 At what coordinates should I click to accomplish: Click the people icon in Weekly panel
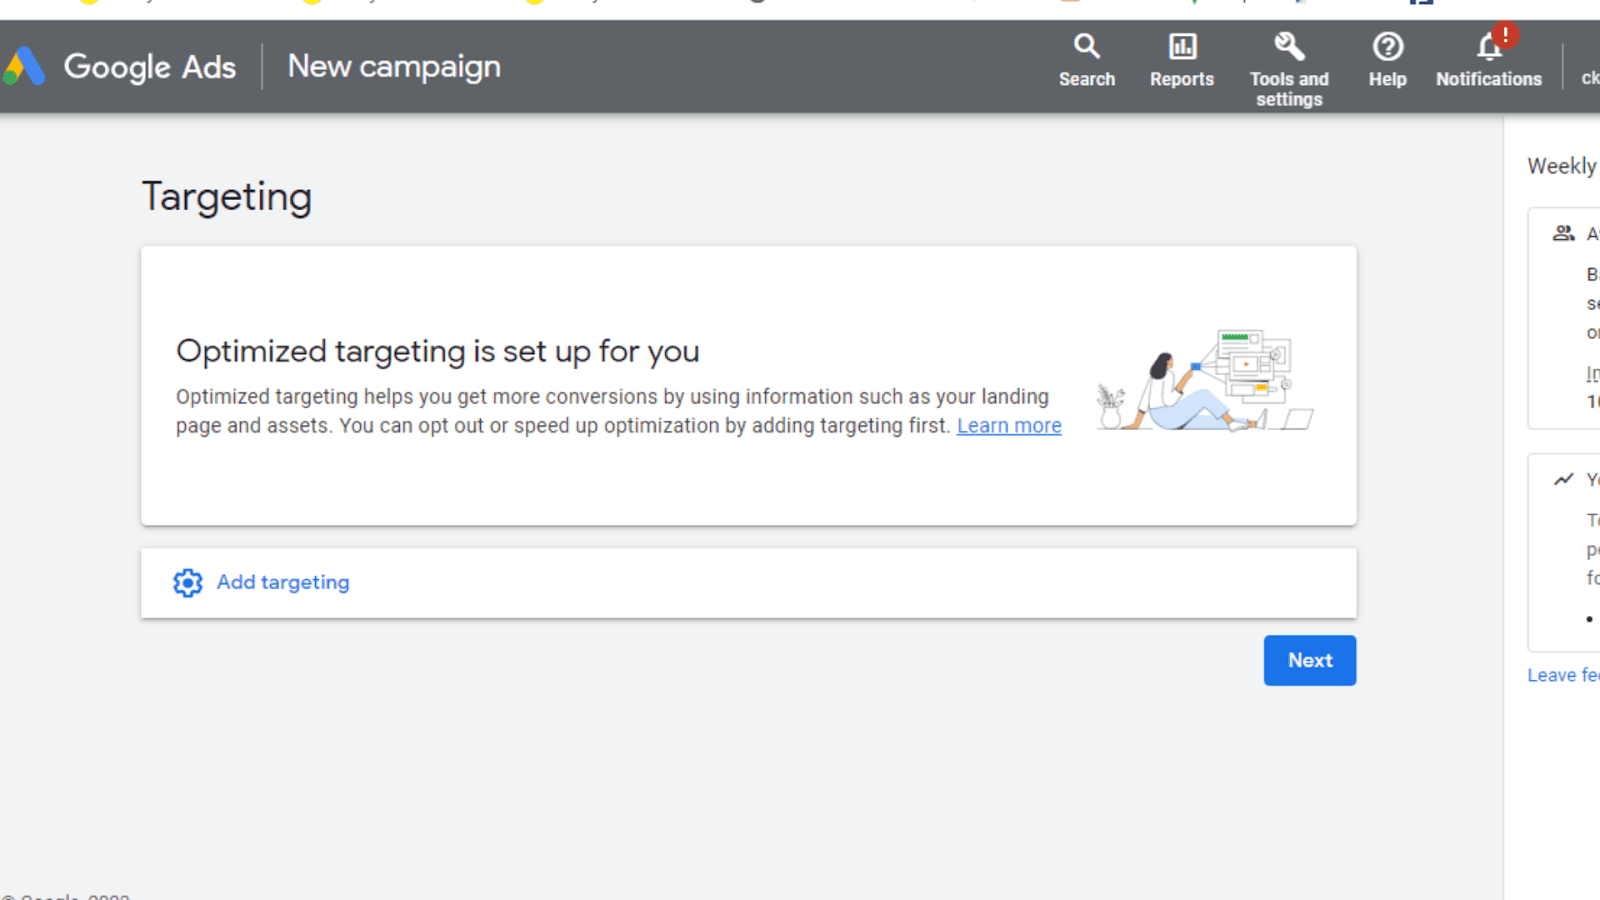pyautogui.click(x=1563, y=233)
